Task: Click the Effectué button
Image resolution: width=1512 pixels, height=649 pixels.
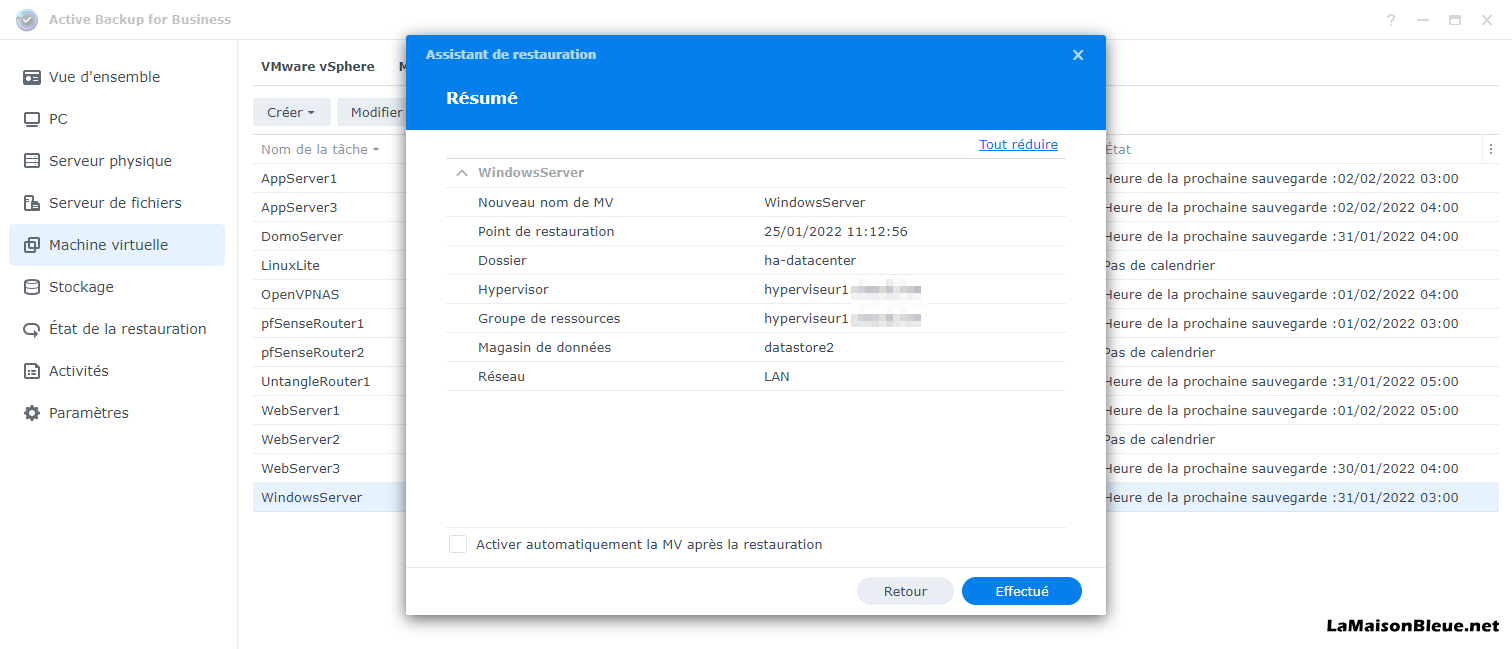Action: click(x=1022, y=591)
